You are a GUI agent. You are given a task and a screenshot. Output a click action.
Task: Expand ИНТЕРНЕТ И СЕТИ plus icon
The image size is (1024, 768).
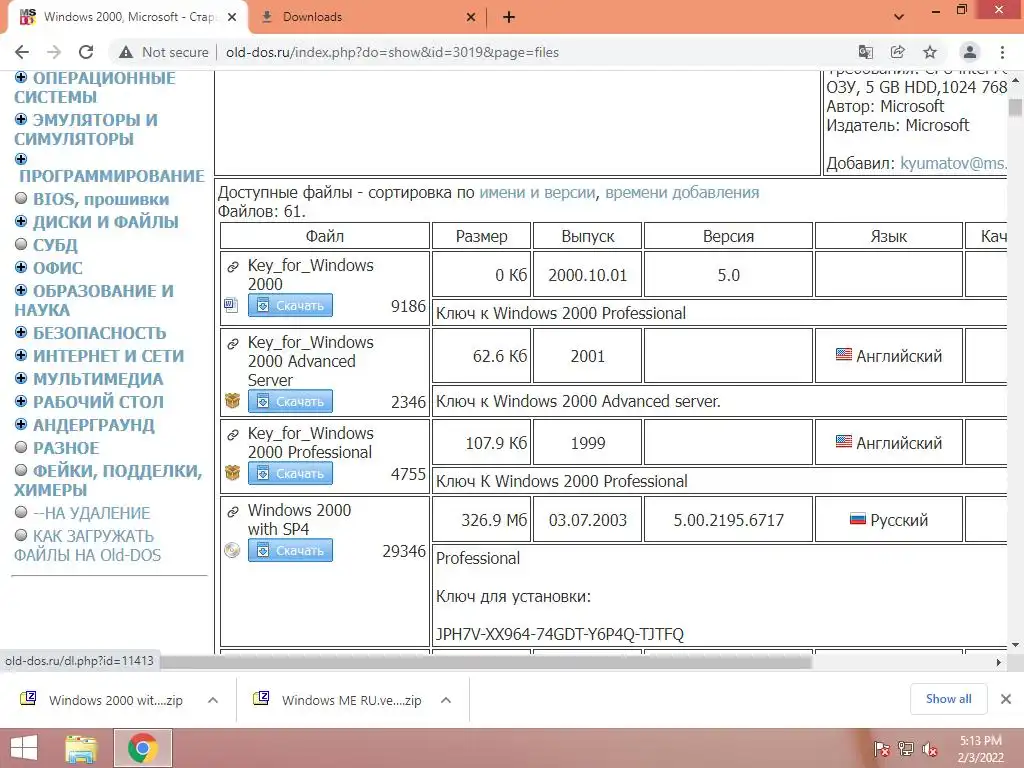click(21, 355)
